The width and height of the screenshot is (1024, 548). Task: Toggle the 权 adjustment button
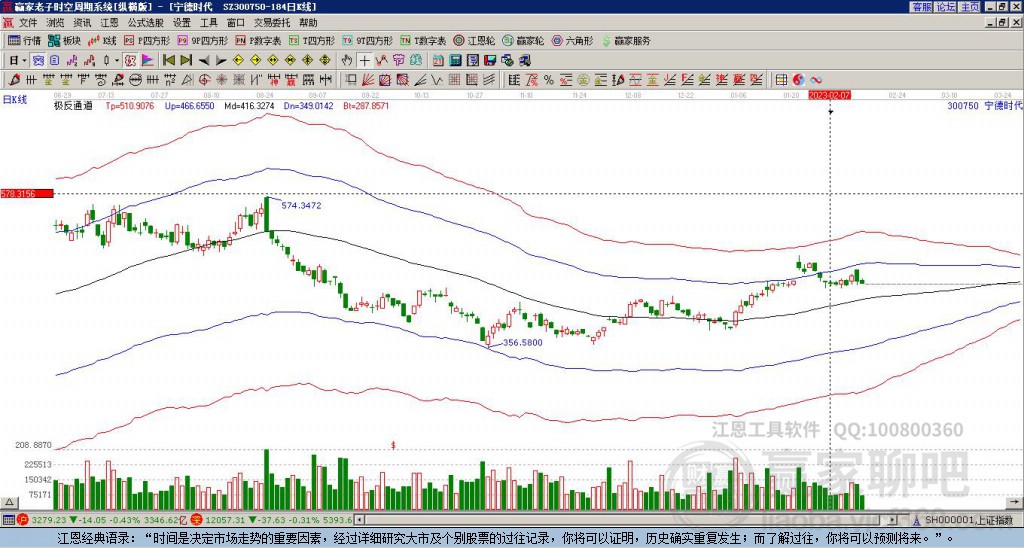point(130,60)
